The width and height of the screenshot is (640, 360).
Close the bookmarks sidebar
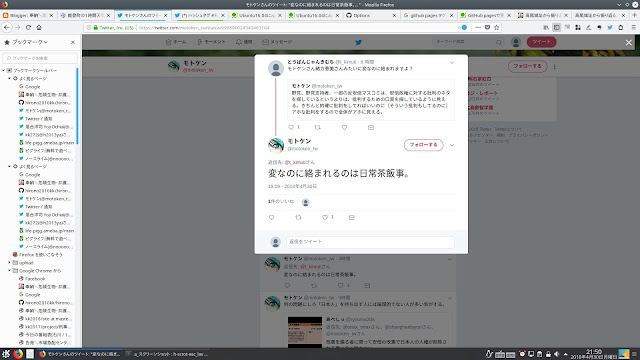(73, 42)
